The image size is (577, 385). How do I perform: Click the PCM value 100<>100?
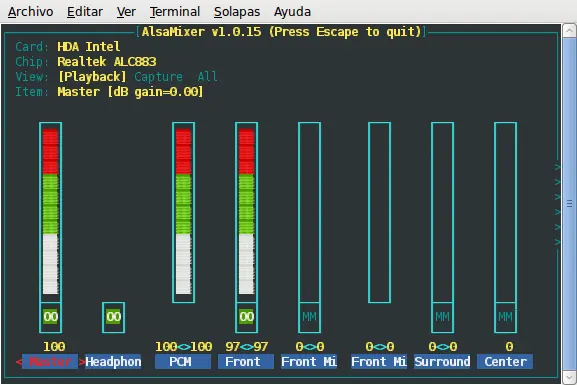183,346
